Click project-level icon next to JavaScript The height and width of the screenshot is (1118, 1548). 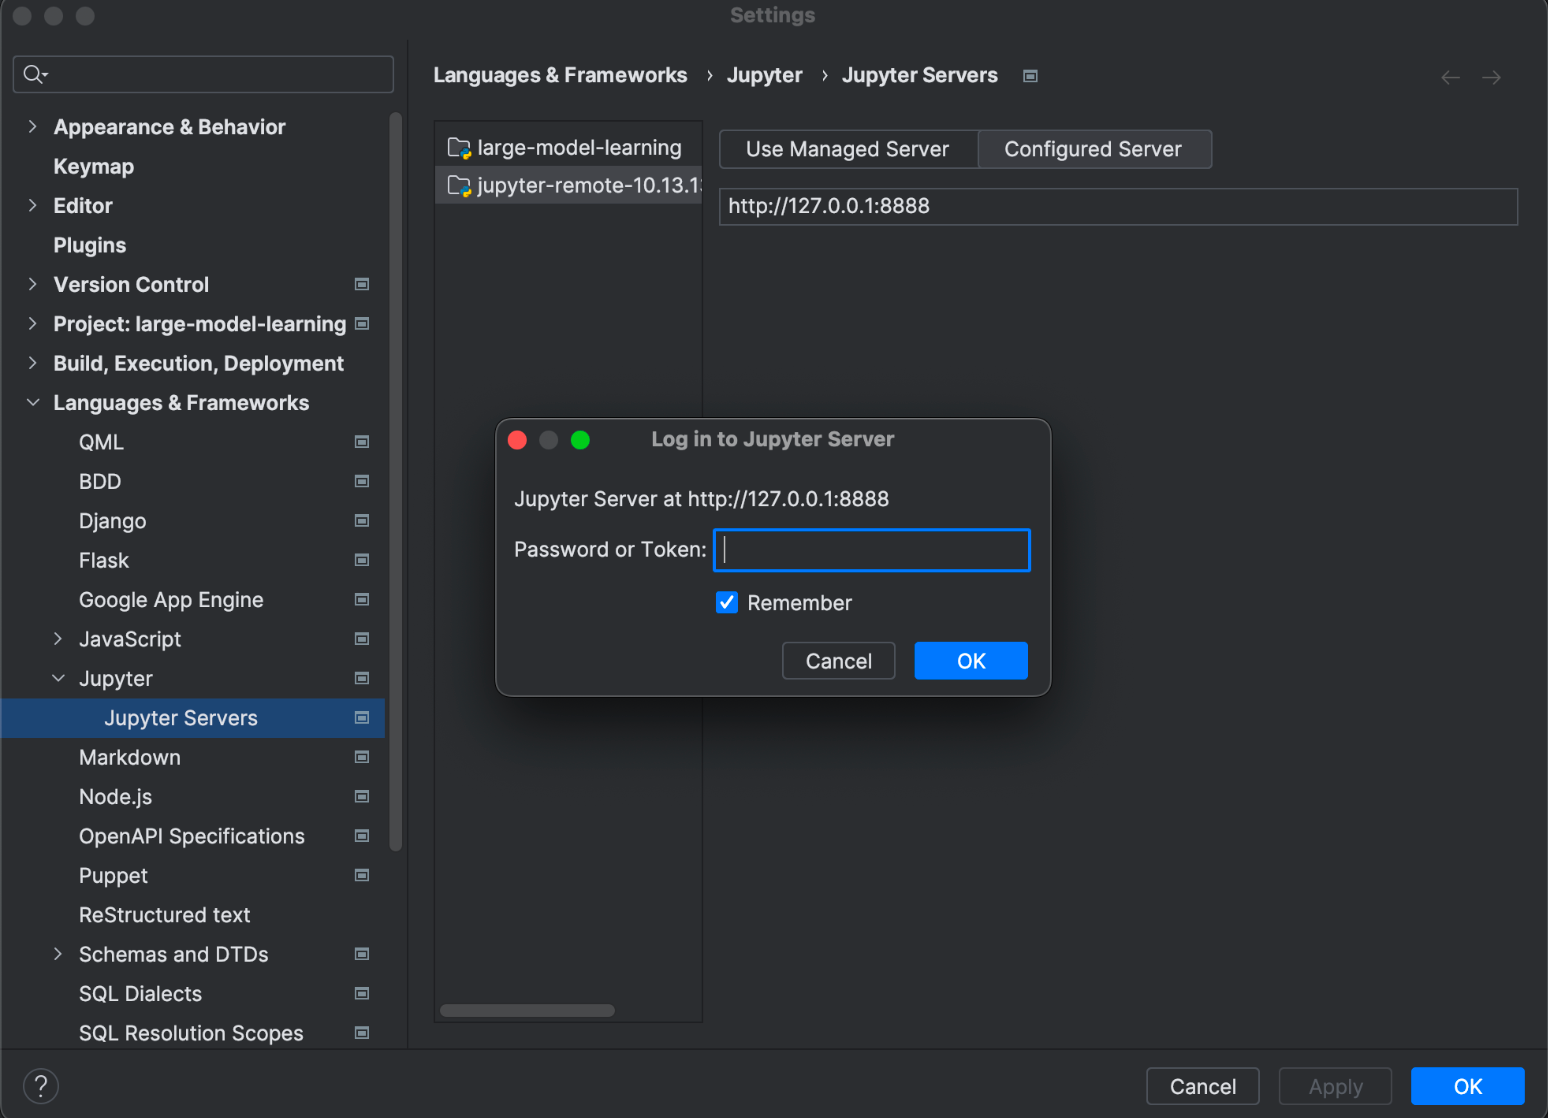click(362, 639)
